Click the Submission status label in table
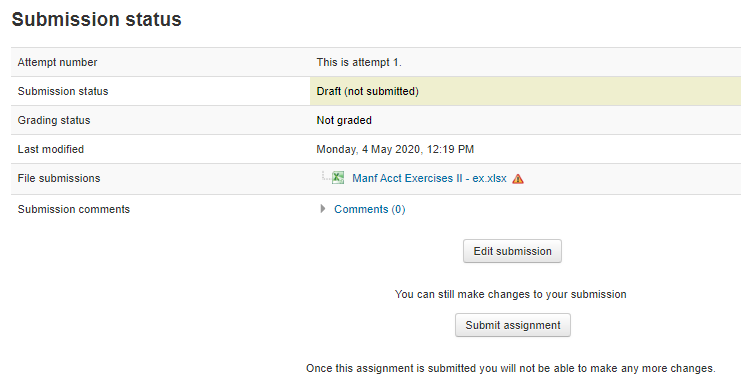Viewport: 741px width, 388px height. tap(63, 91)
